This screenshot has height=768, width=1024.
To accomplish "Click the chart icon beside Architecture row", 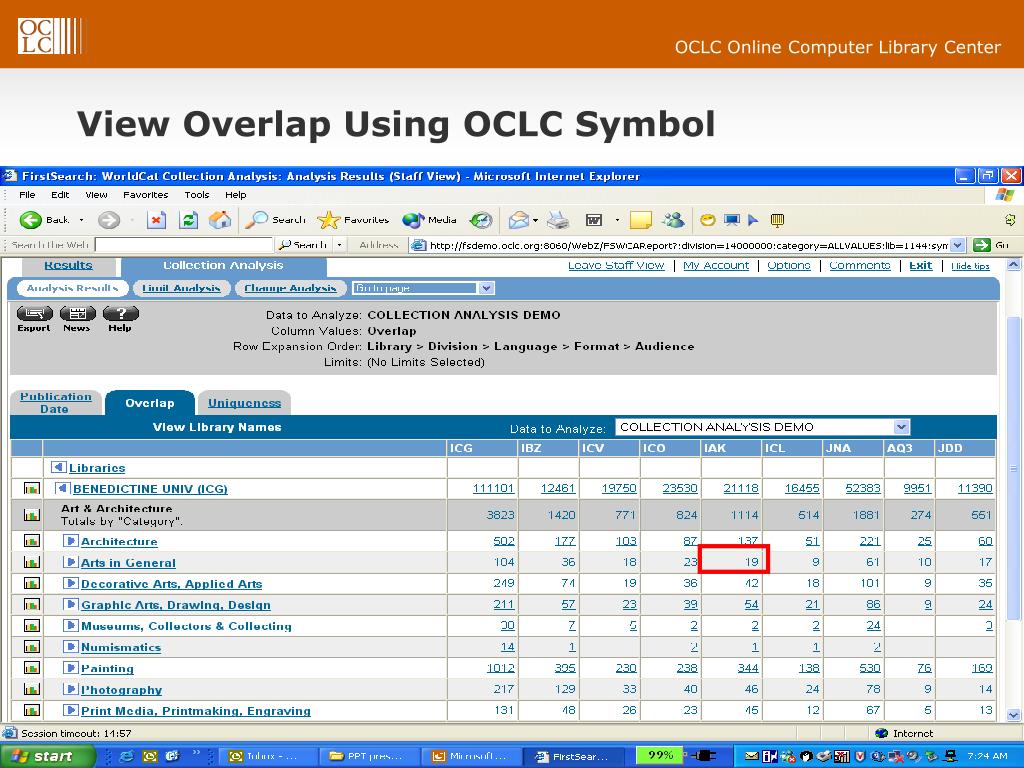I will tap(31, 541).
